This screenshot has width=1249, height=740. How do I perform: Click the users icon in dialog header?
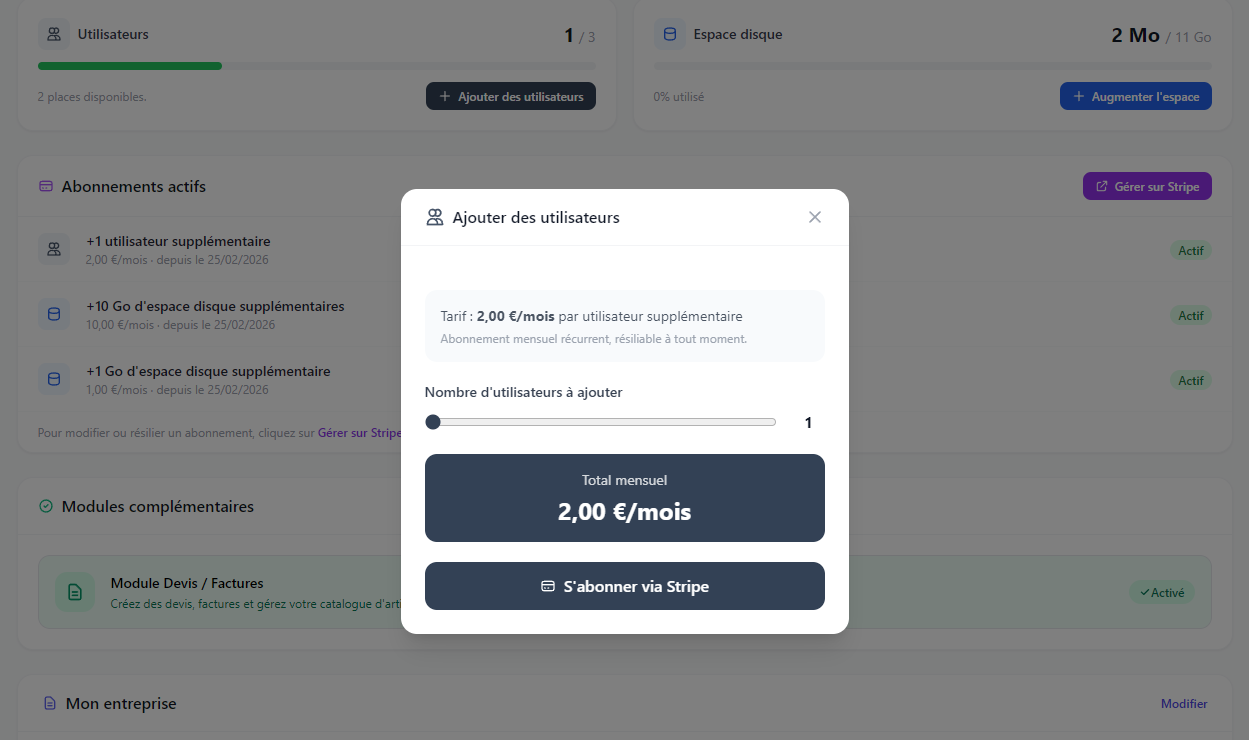pyautogui.click(x=435, y=217)
